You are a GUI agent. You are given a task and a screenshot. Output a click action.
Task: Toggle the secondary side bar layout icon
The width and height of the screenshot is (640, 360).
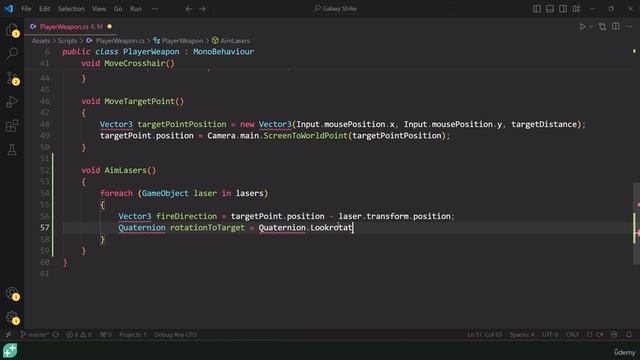[563, 9]
